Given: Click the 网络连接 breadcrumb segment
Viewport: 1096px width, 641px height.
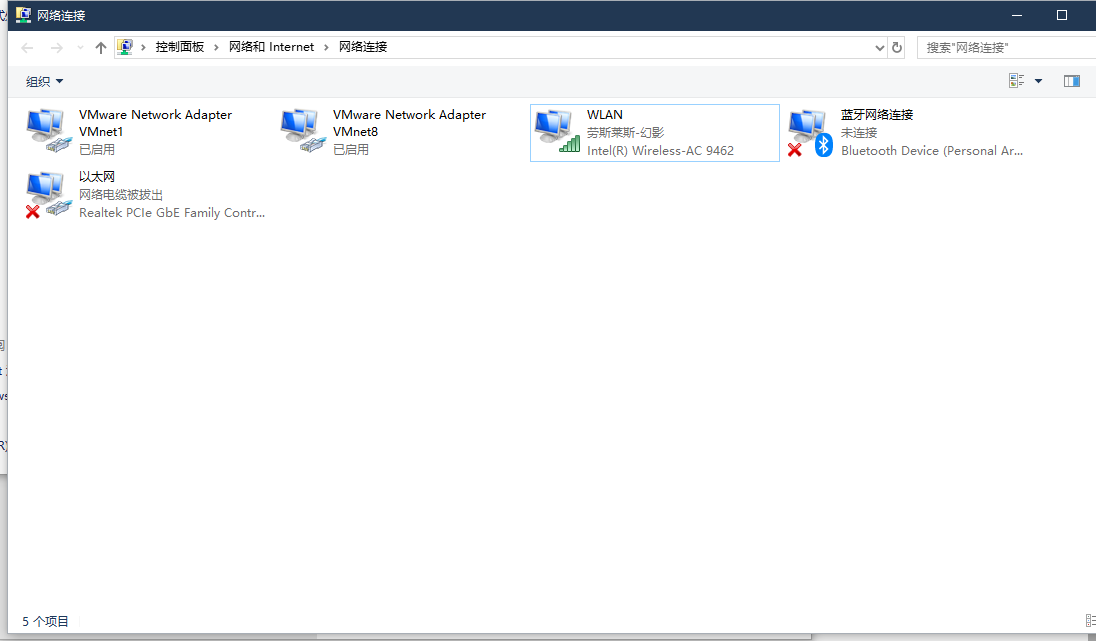Looking at the screenshot, I should pyautogui.click(x=363, y=47).
